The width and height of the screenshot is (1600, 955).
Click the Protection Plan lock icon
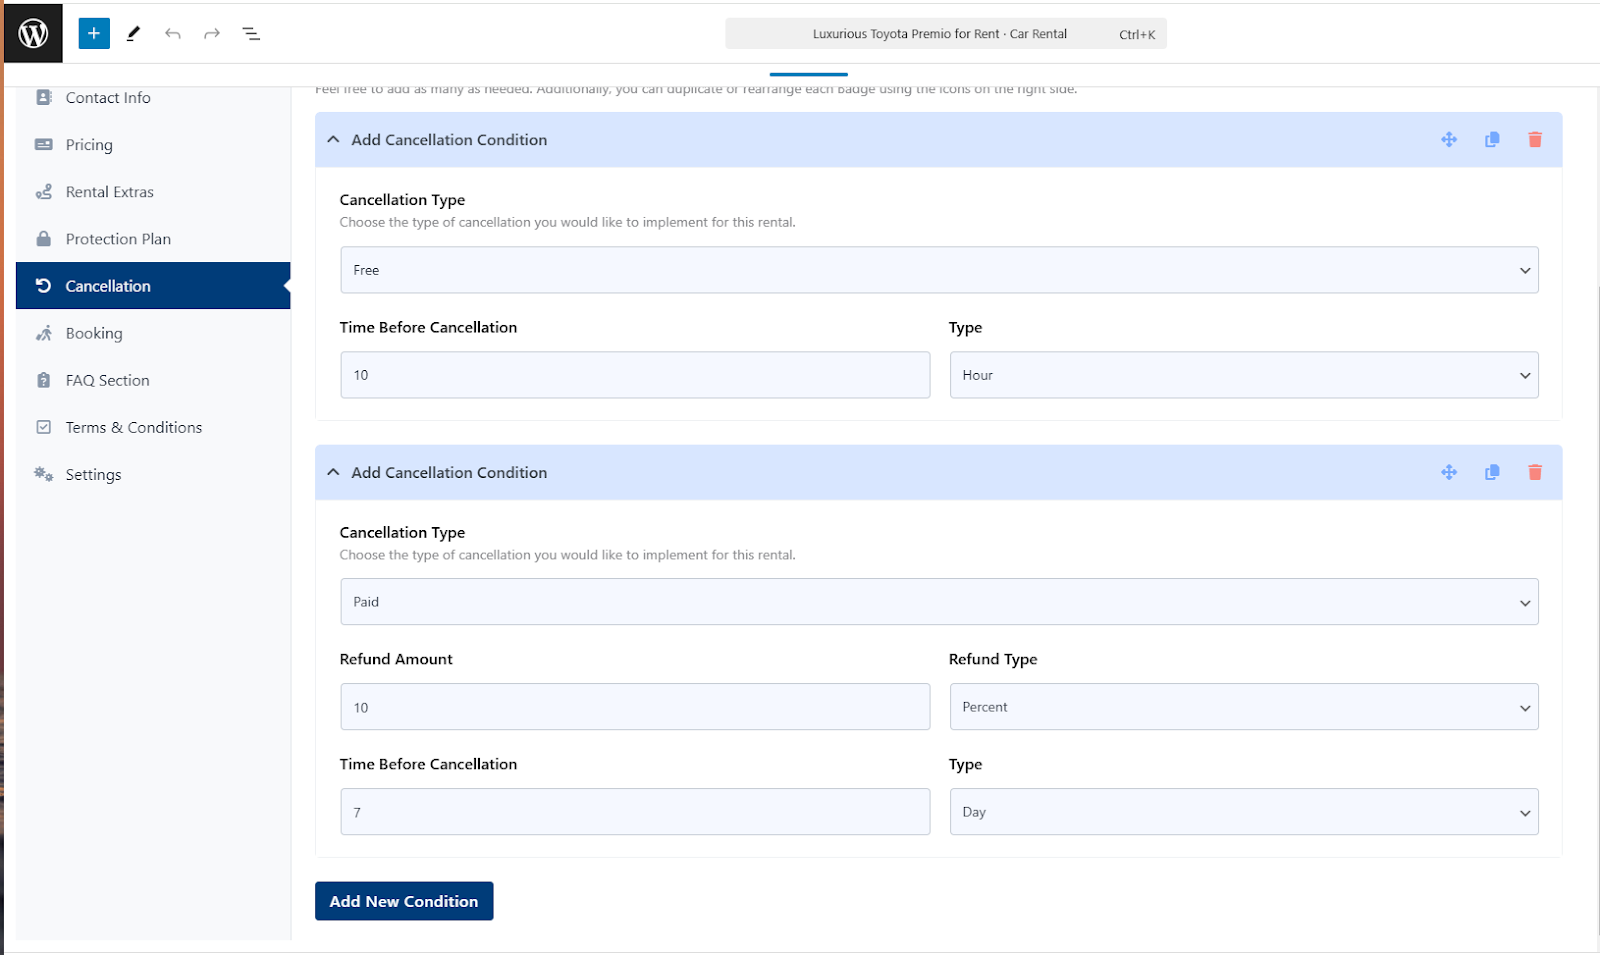(x=44, y=238)
